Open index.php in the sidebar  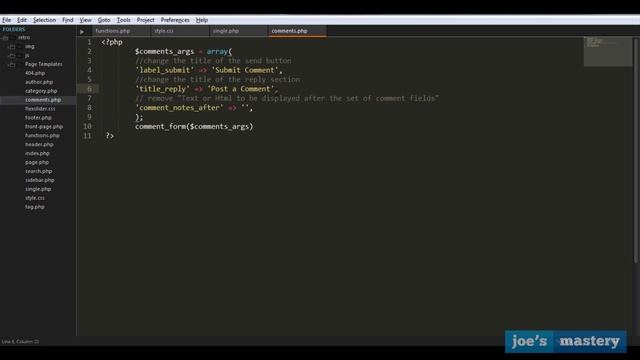click(x=37, y=153)
